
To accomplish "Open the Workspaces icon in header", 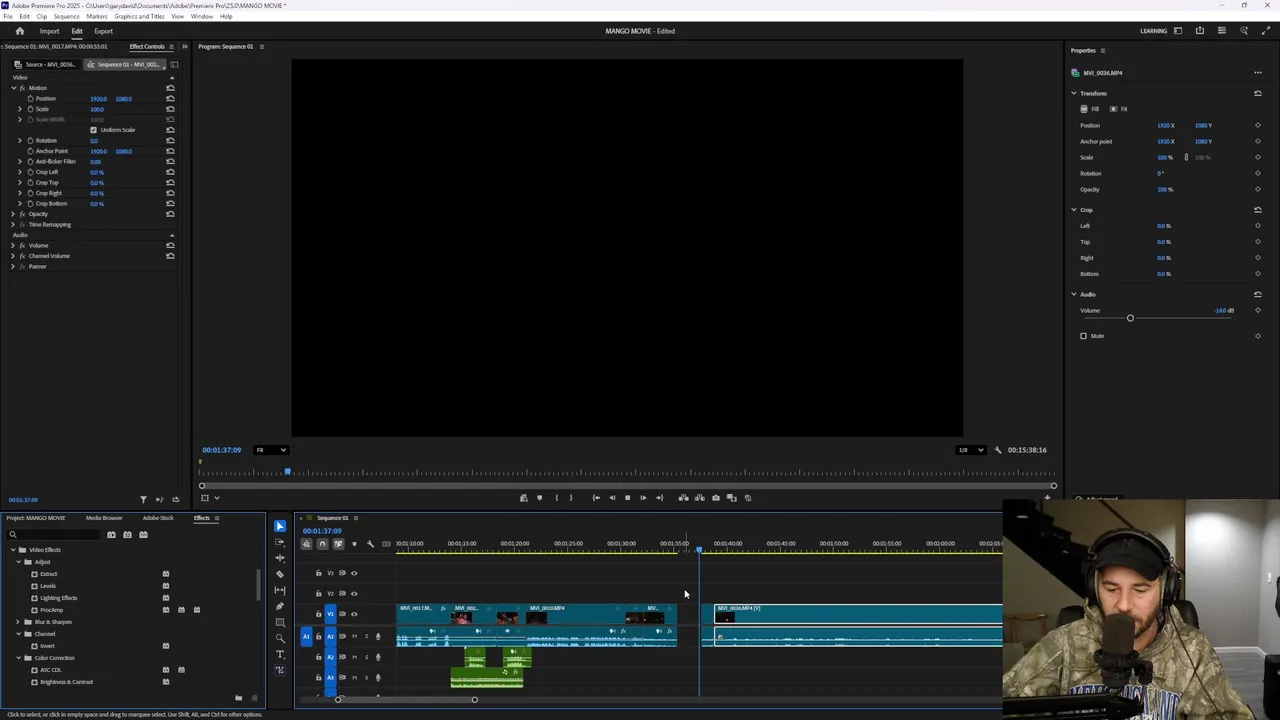I will [1178, 31].
